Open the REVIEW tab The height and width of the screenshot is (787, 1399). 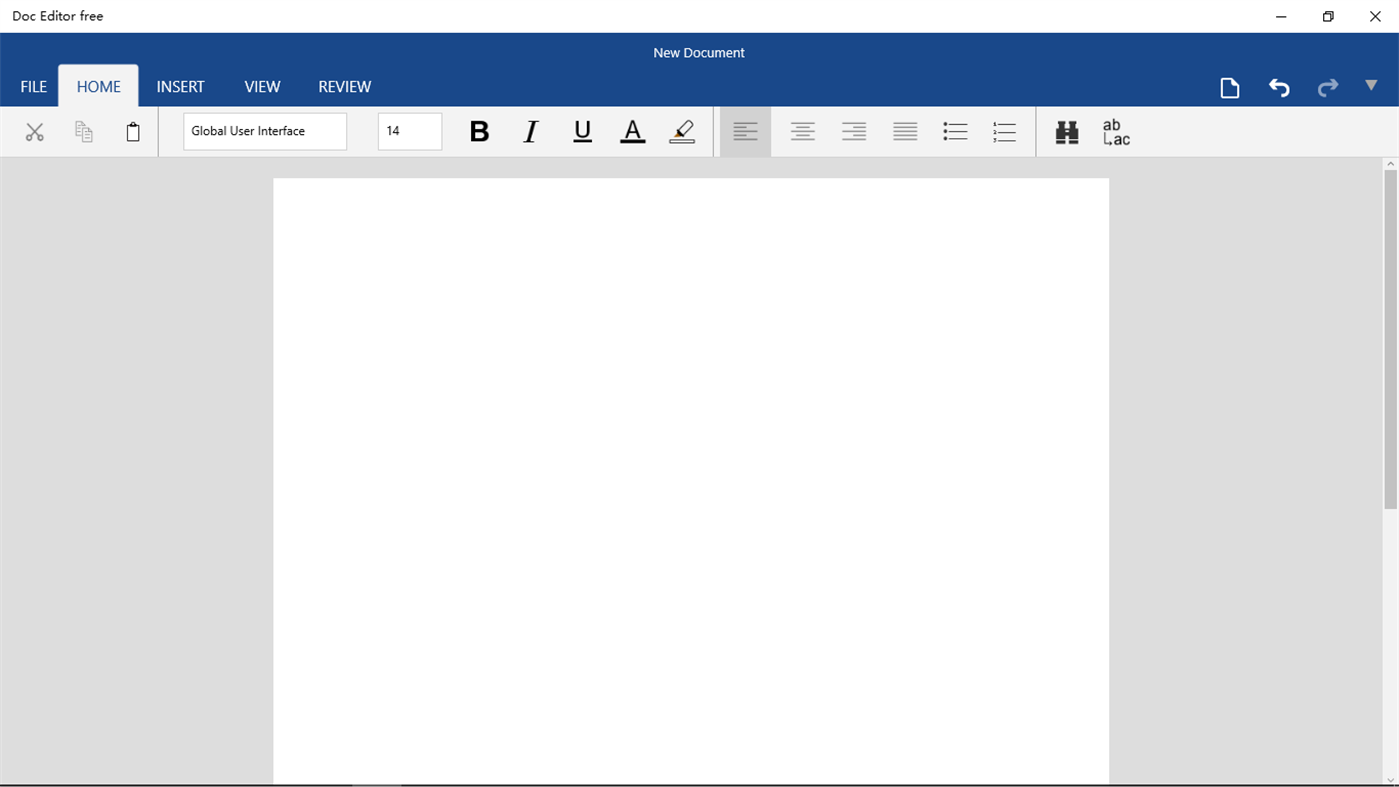344,86
